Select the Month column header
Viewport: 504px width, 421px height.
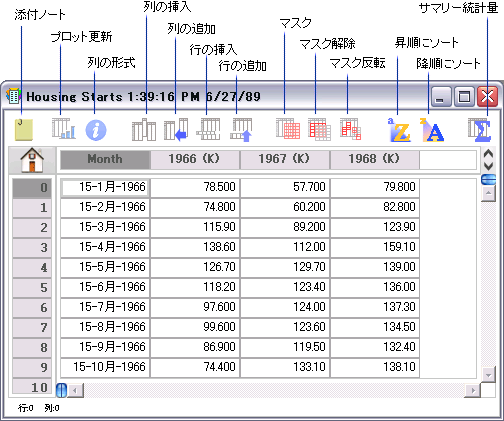(105, 159)
